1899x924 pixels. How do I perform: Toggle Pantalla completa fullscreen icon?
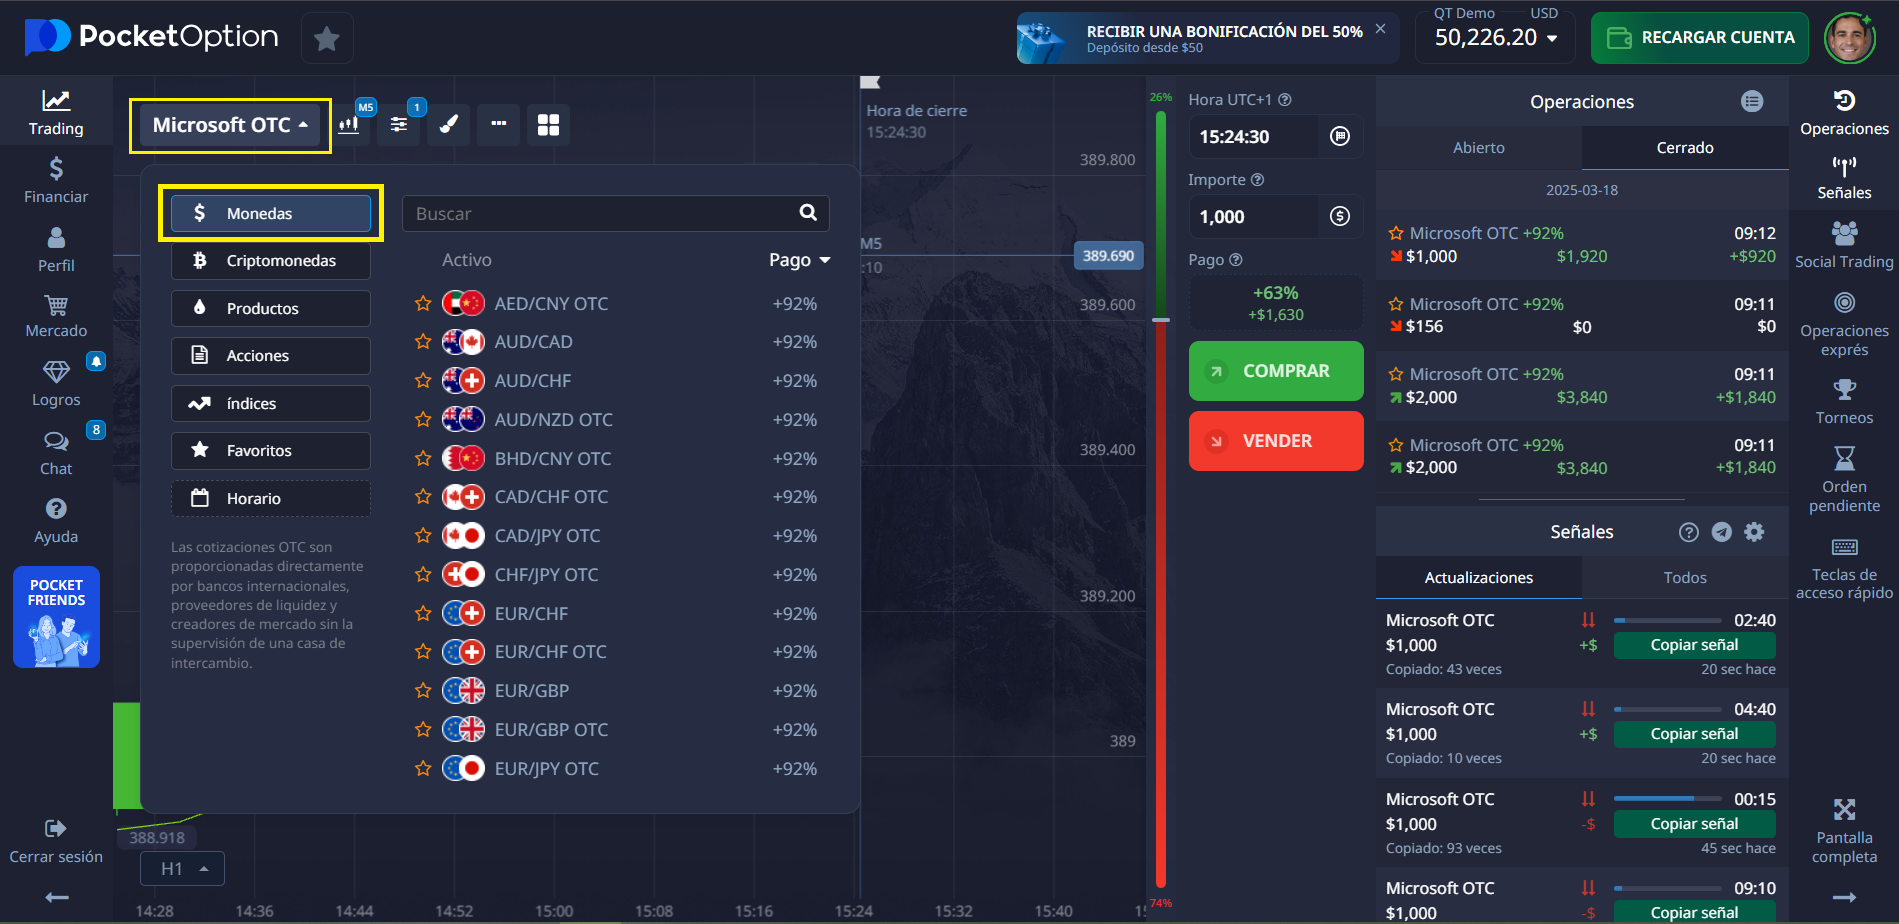1844,810
